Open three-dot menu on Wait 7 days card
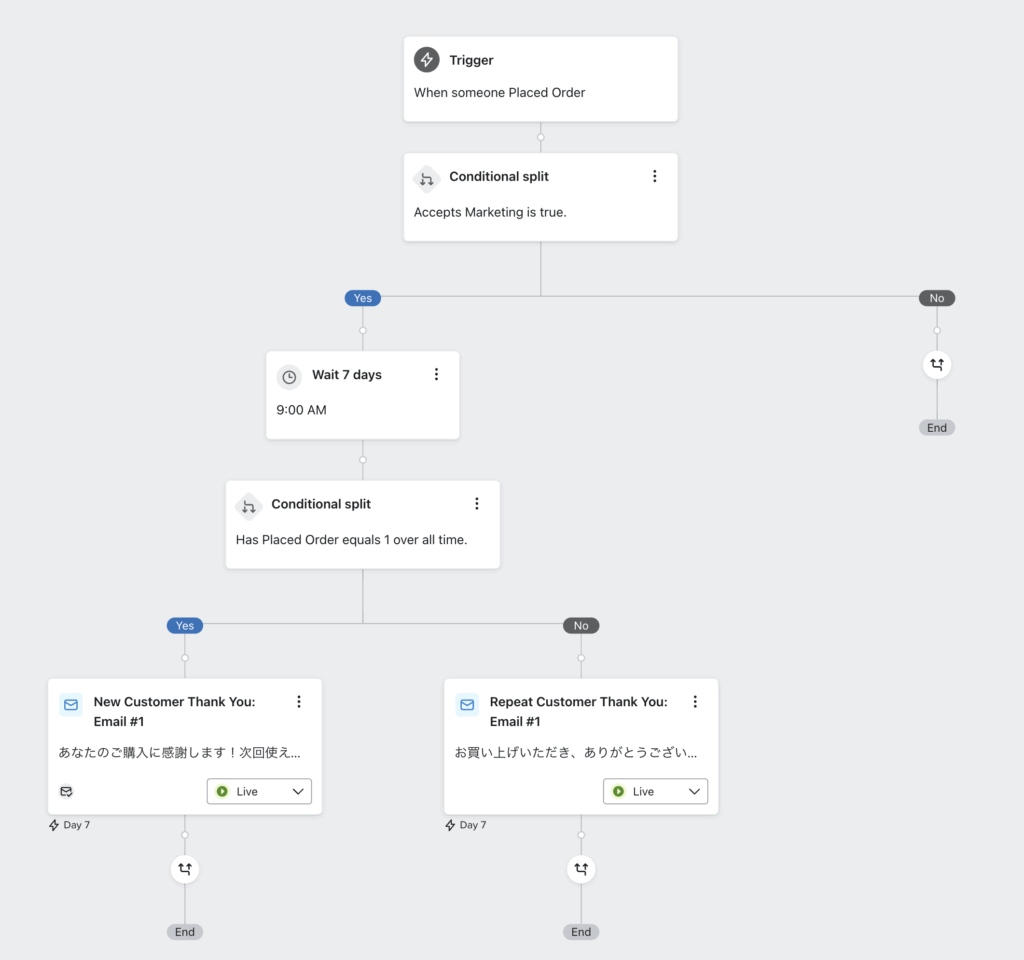 [x=436, y=374]
